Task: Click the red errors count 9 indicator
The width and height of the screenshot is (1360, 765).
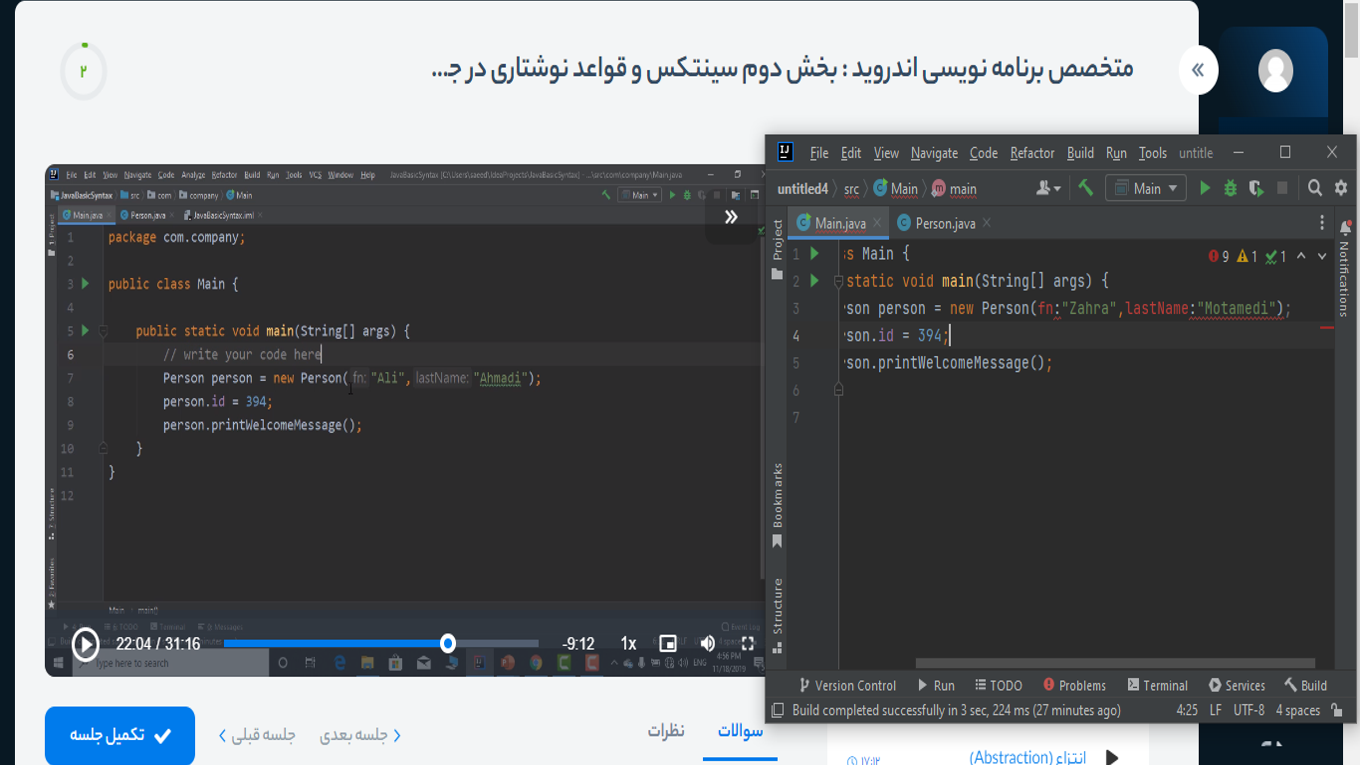Action: pyautogui.click(x=1218, y=257)
